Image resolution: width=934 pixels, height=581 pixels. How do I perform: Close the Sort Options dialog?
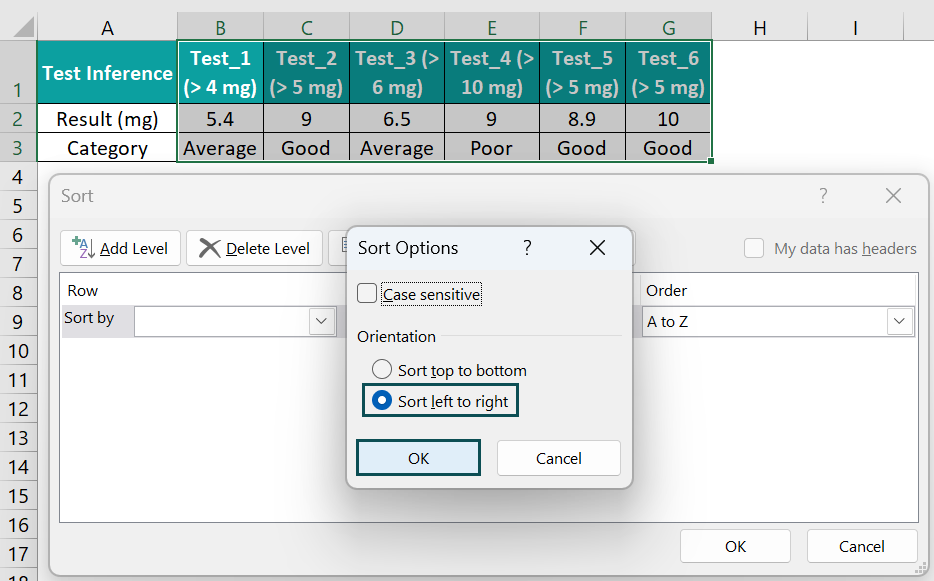597,247
